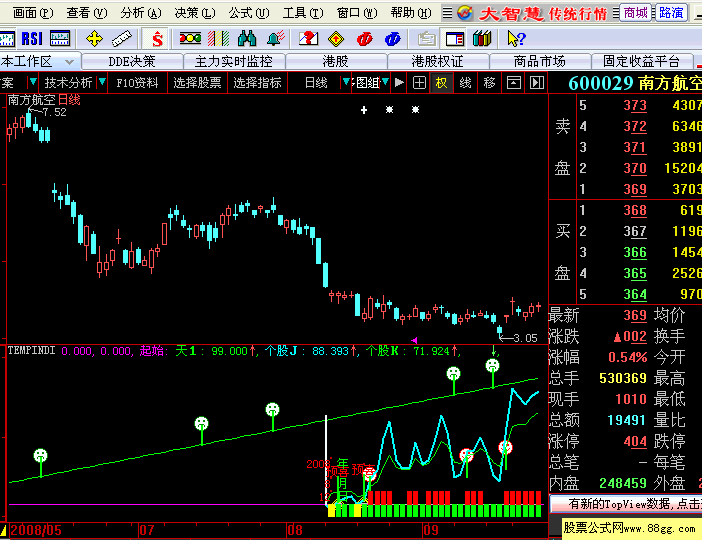Screen dimensions: 702x540
Task: Open the 查看(V) menu
Action: click(x=86, y=13)
